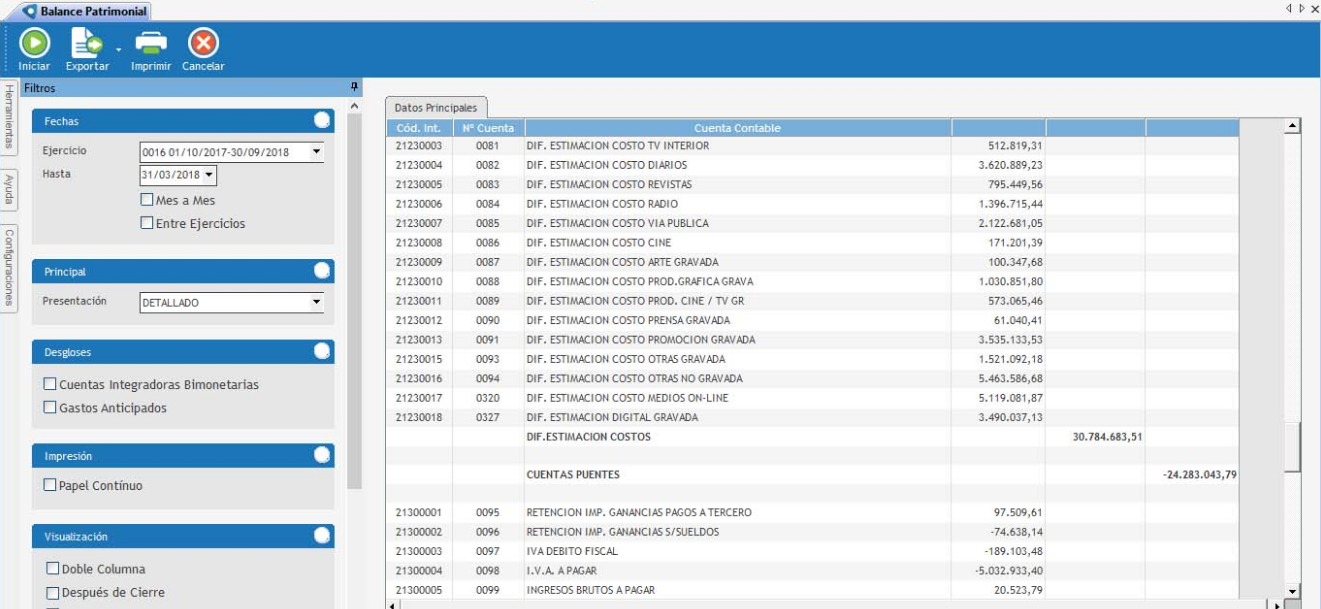Open the Ejercicio dropdown list
1321x609 pixels.
pyautogui.click(x=316, y=152)
